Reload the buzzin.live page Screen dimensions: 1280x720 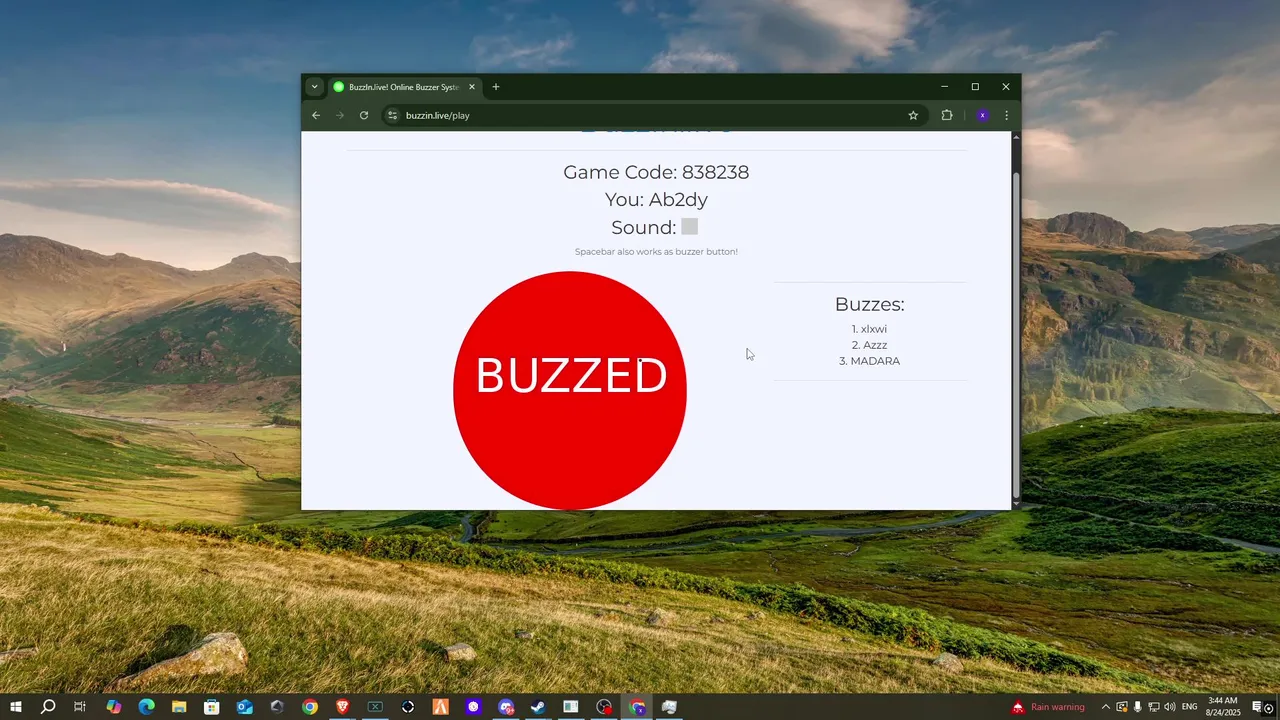(x=364, y=115)
